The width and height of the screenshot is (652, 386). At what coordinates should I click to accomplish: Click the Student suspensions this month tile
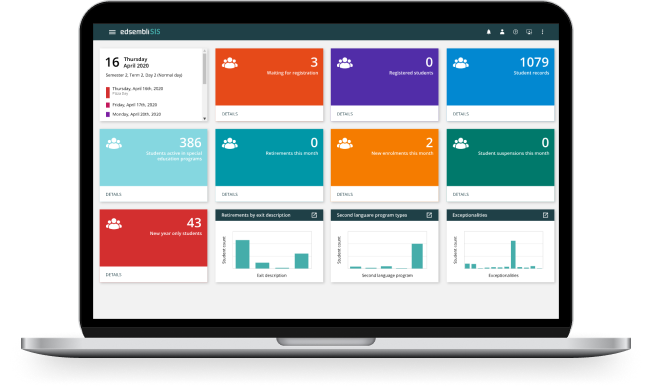click(500, 157)
